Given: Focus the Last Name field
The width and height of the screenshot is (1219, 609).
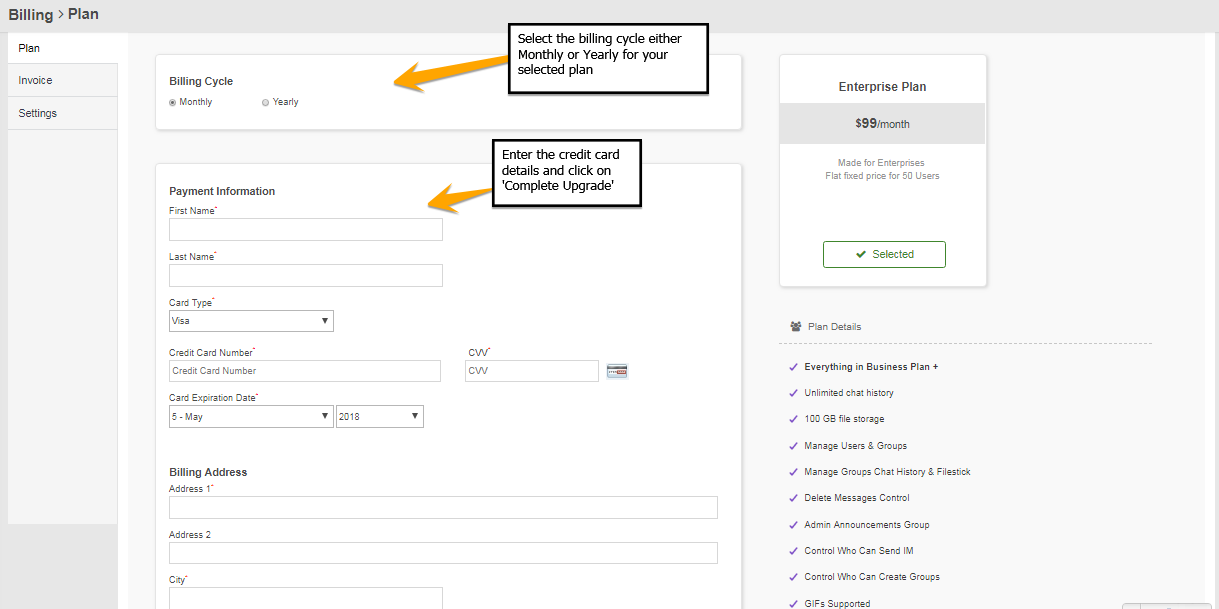Looking at the screenshot, I should 306,276.
